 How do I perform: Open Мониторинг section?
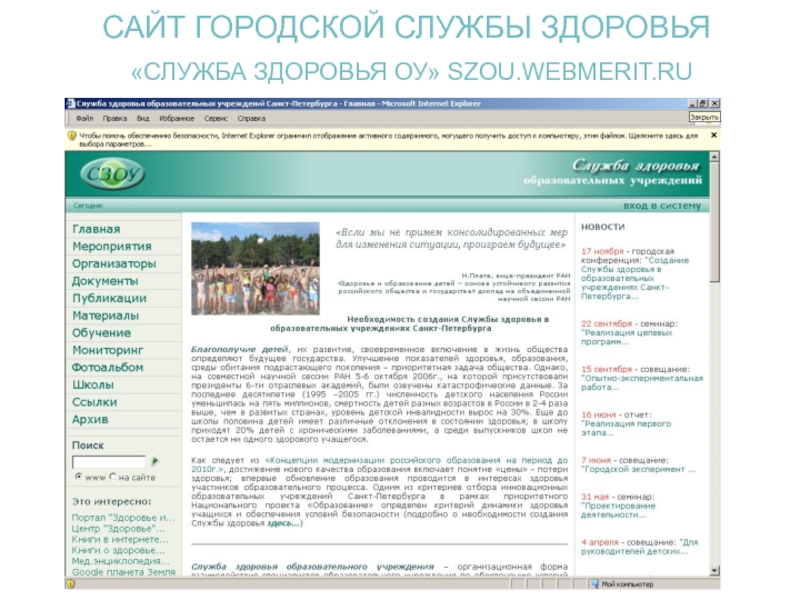[108, 351]
